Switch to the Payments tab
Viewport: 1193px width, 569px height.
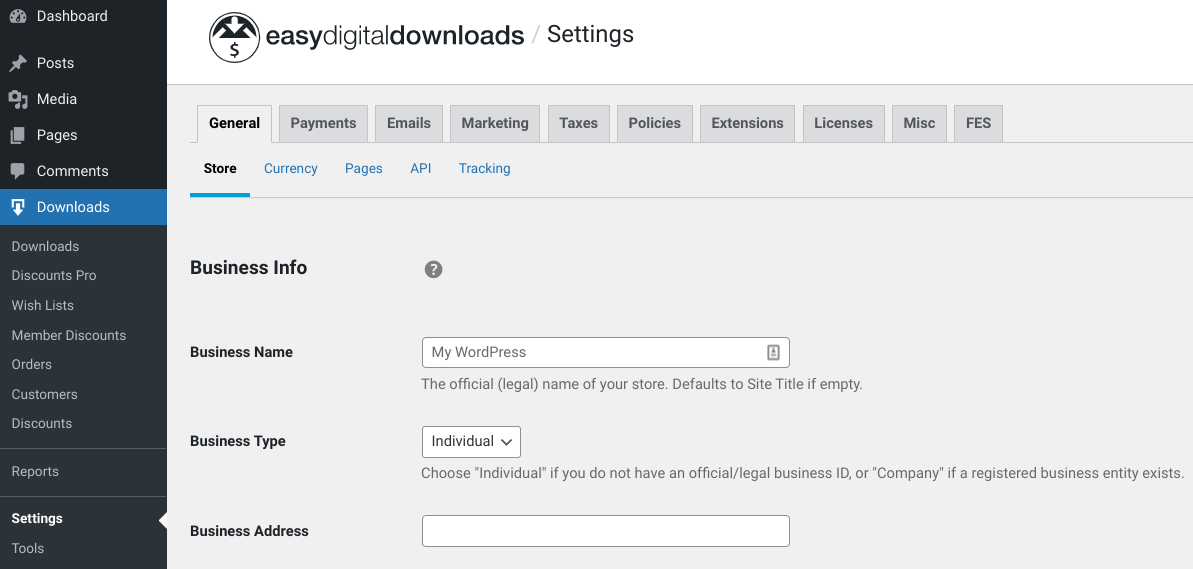point(323,123)
